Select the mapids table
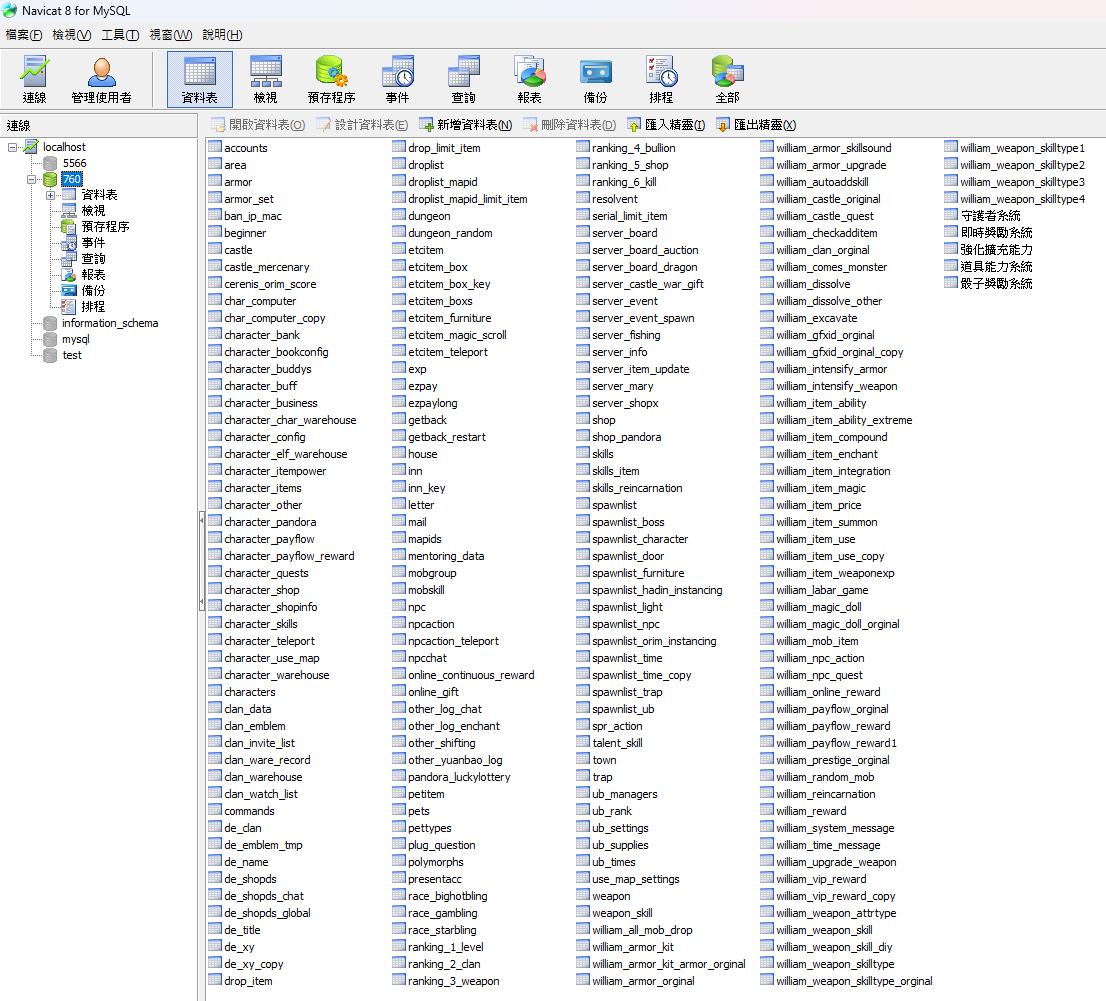Viewport: 1106px width, 1001px height. 425,539
